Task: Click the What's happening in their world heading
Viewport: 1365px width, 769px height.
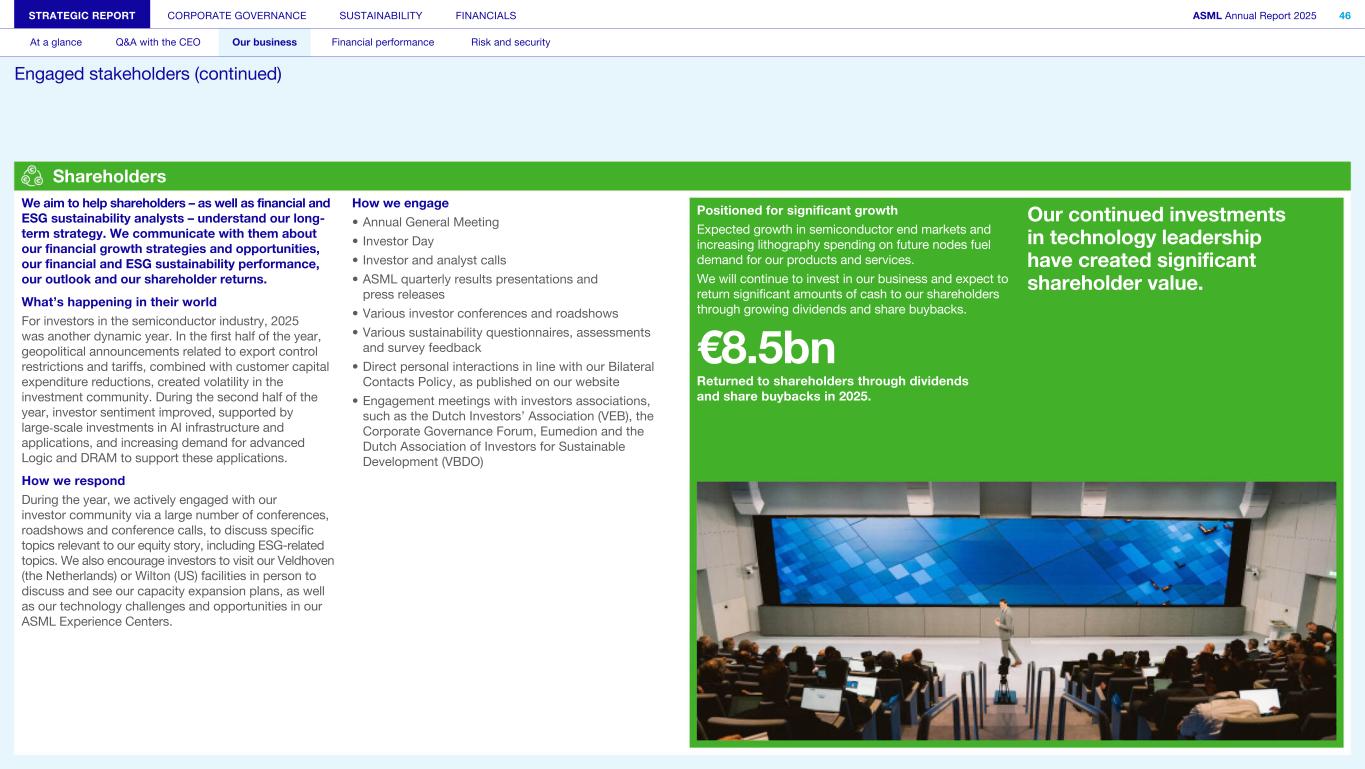Action: (119, 302)
